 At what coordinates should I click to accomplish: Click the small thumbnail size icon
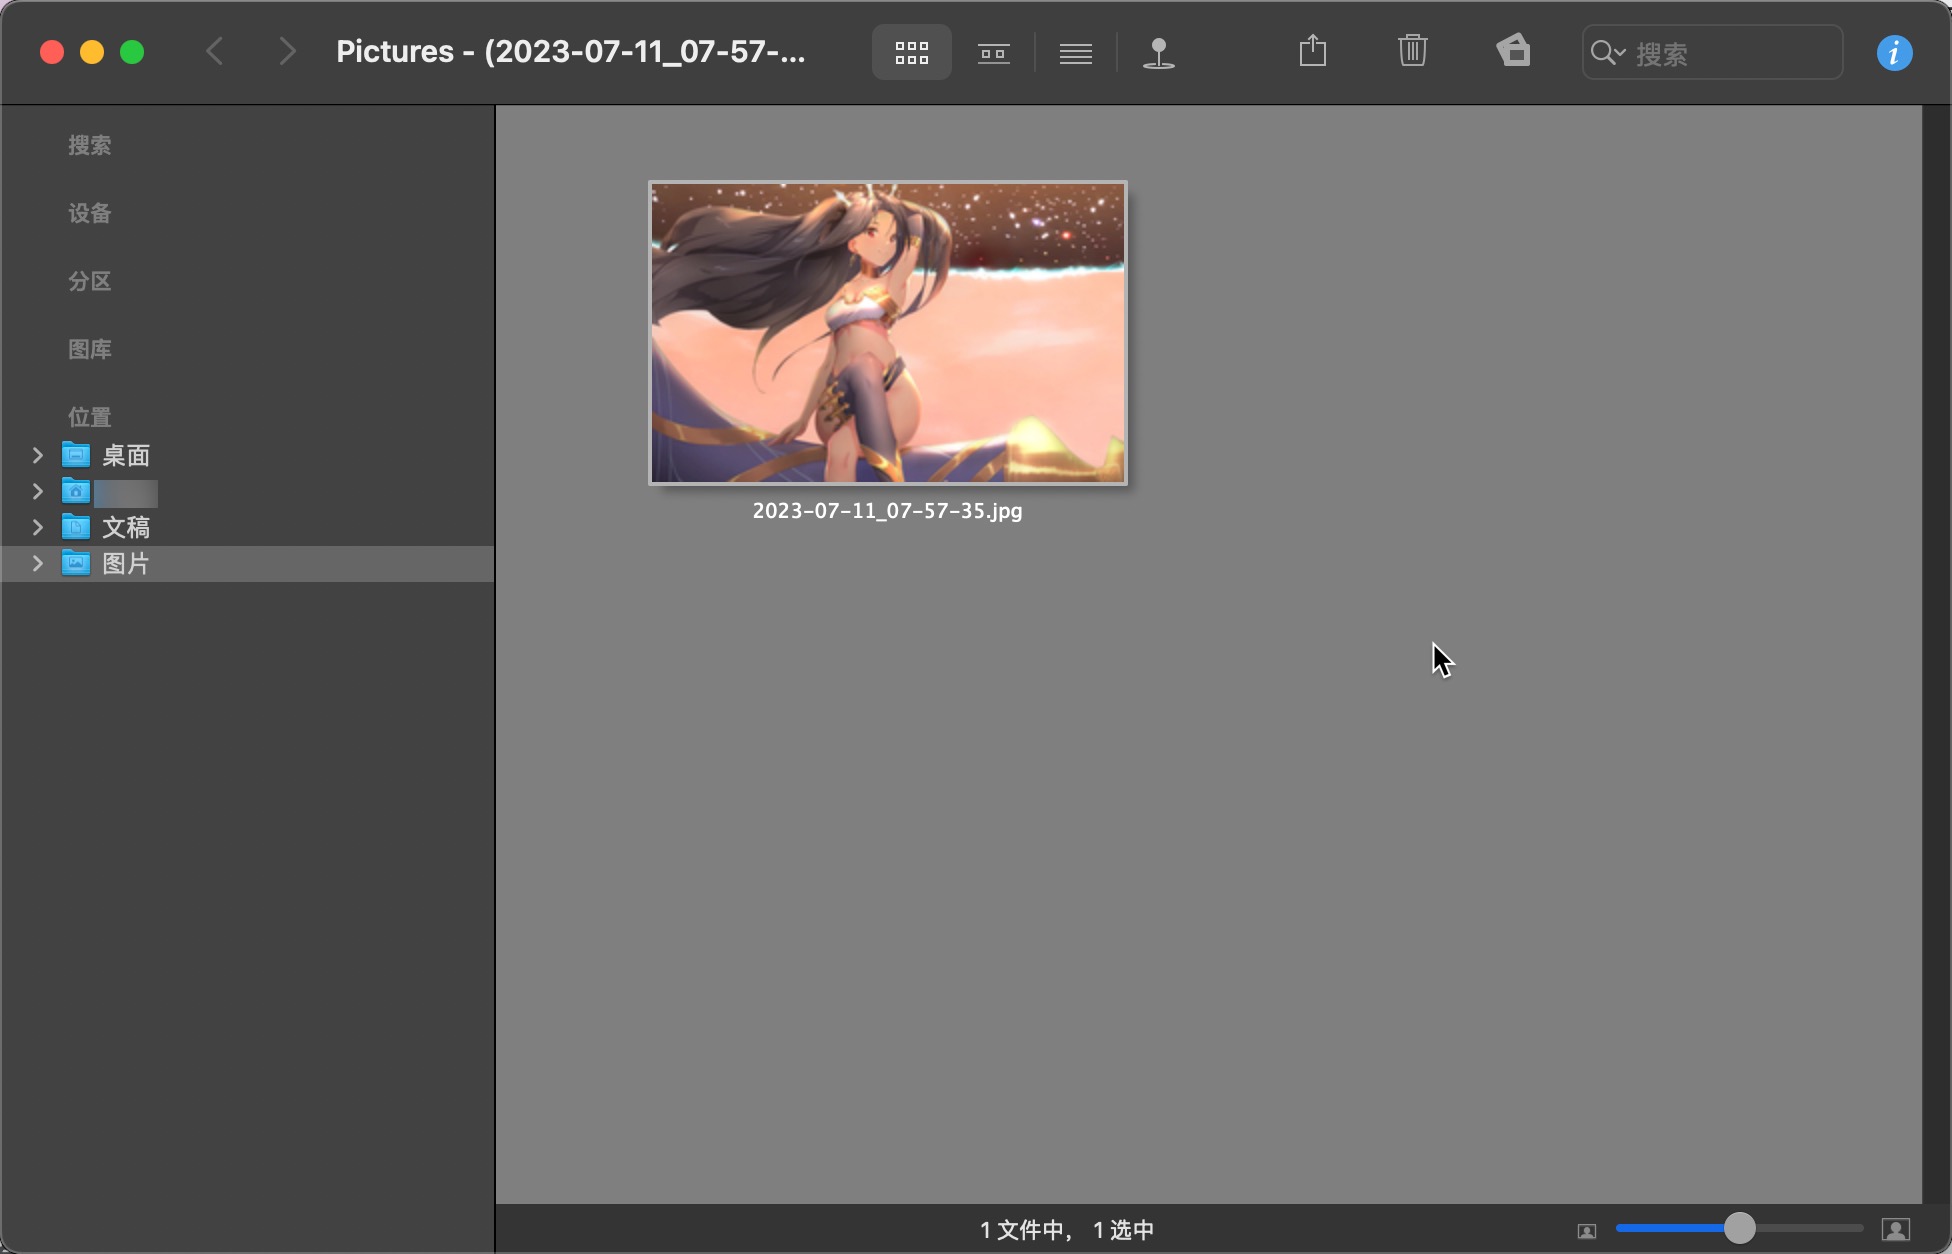(x=1587, y=1231)
